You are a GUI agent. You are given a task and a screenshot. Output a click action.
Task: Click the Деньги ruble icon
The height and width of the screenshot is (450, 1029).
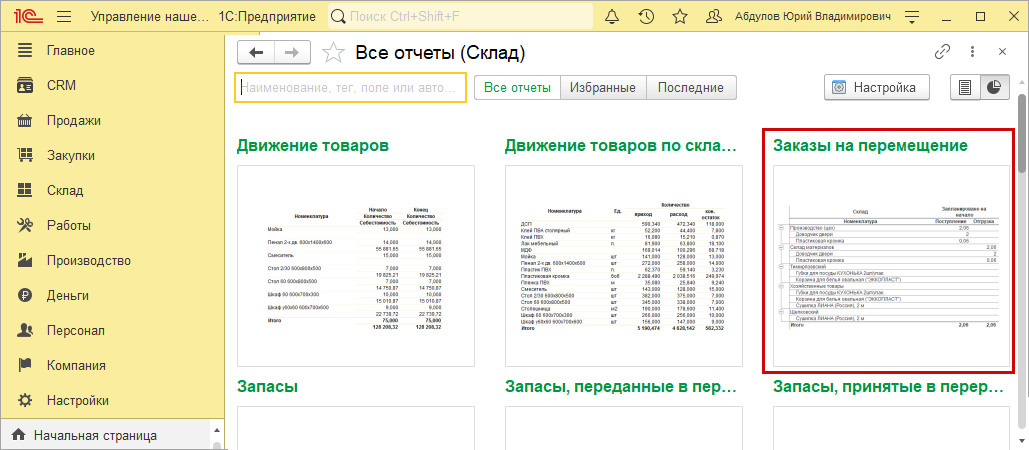[x=25, y=296]
